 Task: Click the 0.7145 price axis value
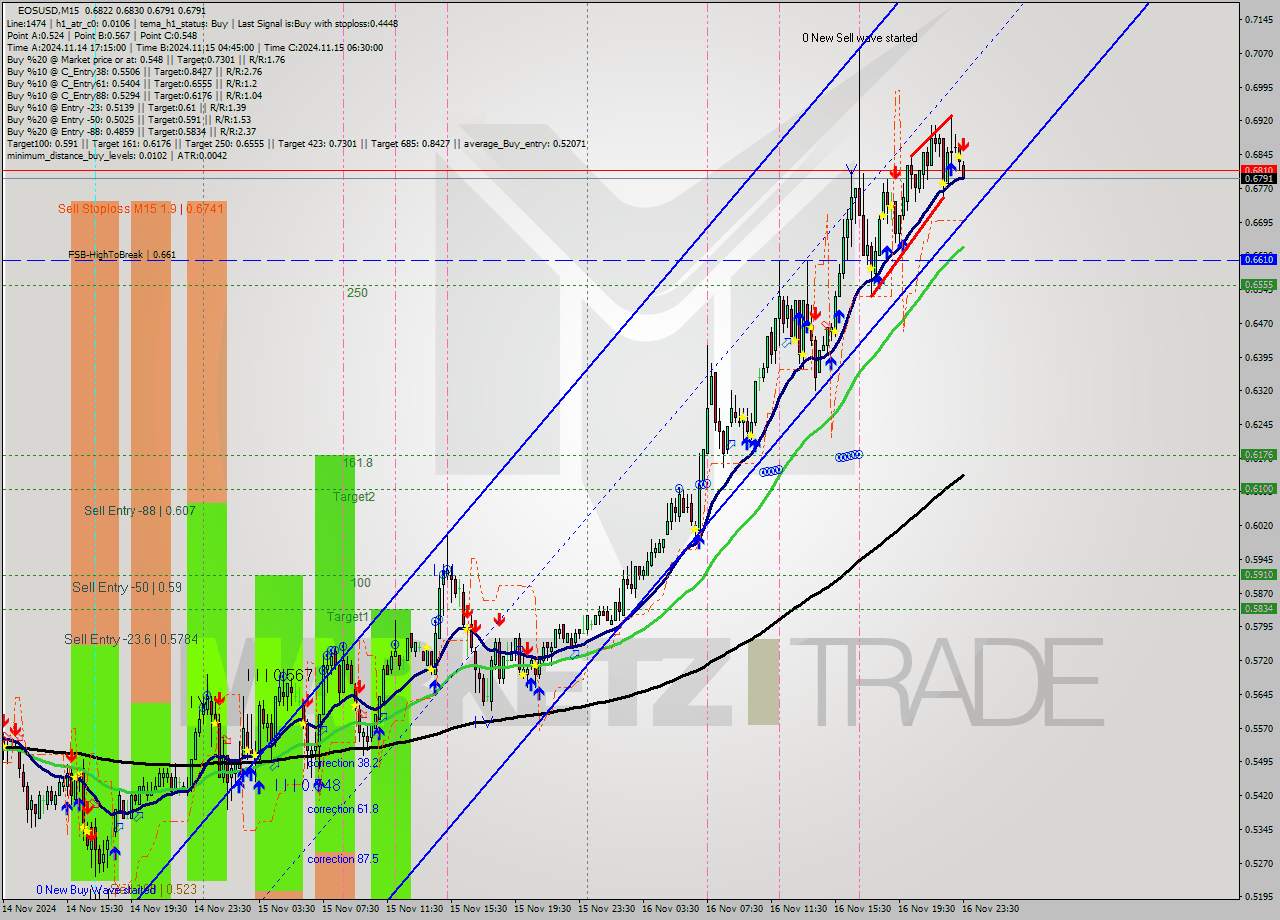(x=1257, y=20)
